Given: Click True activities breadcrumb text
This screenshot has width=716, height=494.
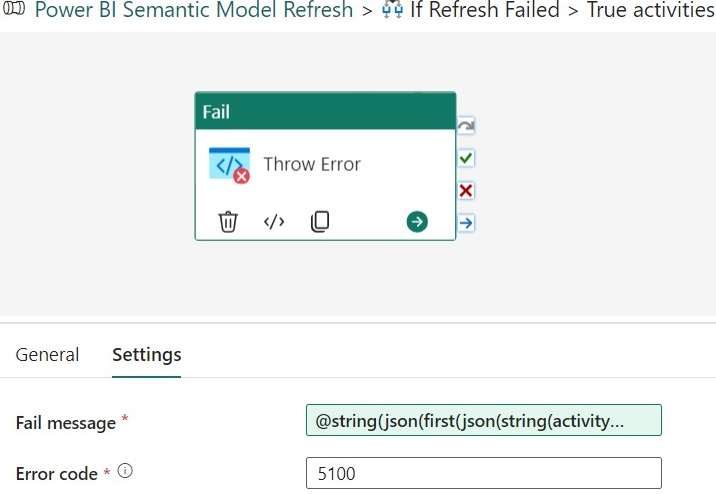Looking at the screenshot, I should click(650, 10).
